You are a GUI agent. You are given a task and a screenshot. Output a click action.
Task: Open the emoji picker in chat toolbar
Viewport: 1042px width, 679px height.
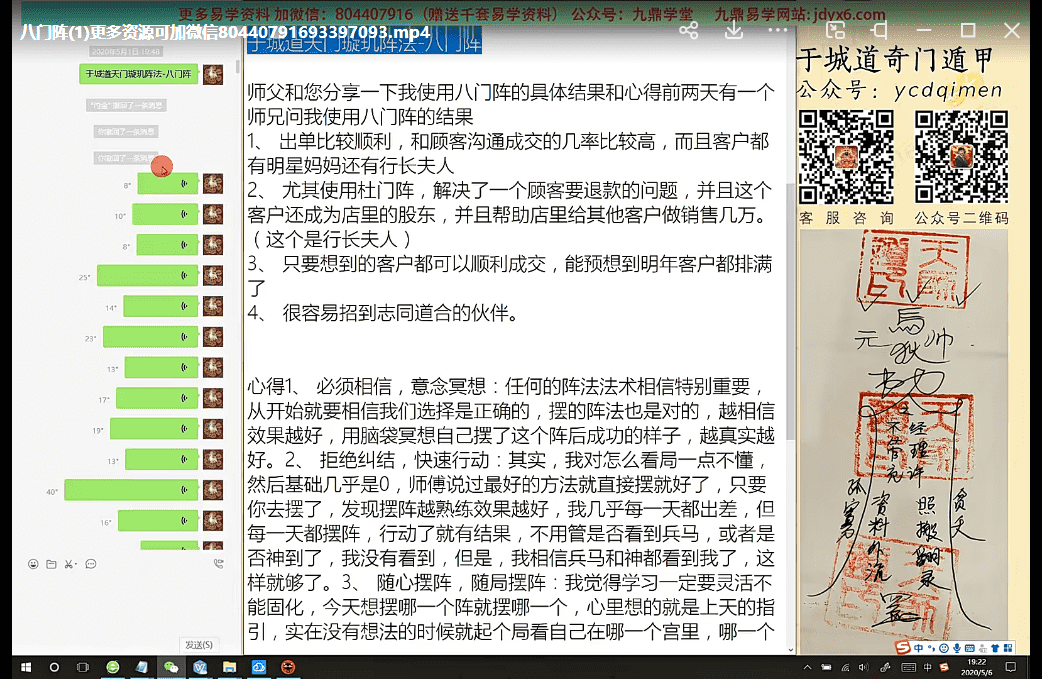click(33, 564)
